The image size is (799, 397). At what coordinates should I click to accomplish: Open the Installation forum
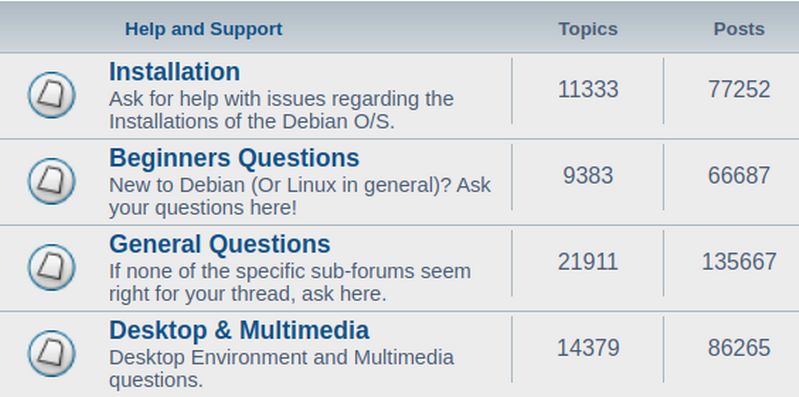click(174, 72)
